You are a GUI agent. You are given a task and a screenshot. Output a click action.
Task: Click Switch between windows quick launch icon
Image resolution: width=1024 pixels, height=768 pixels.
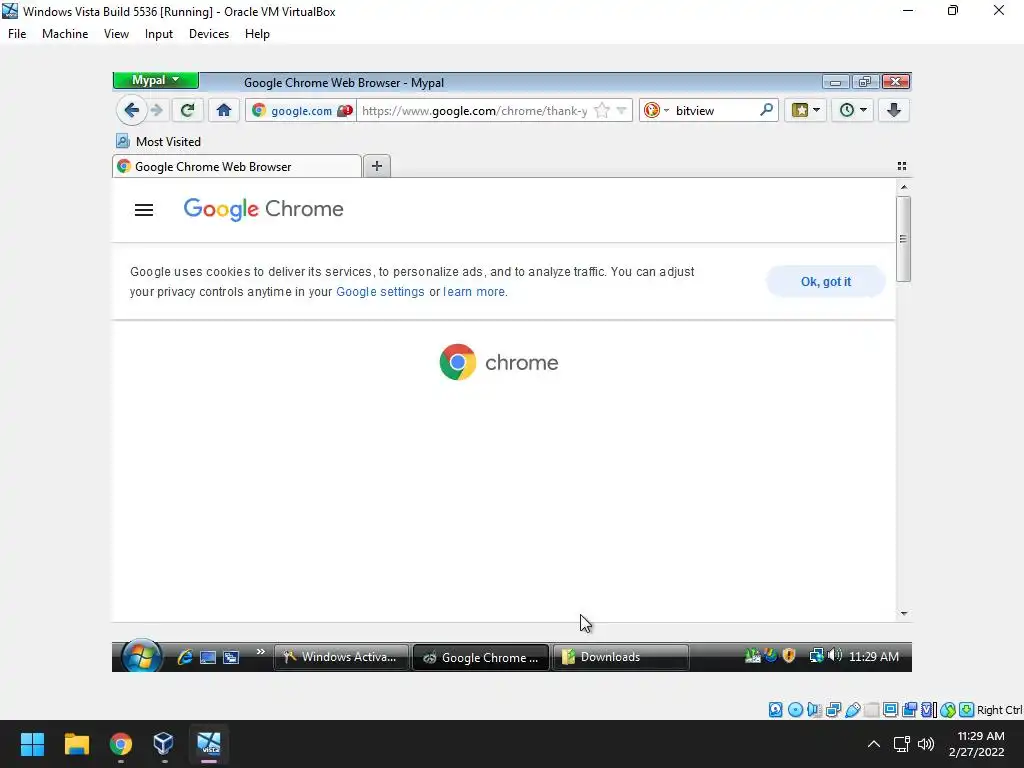(x=231, y=657)
